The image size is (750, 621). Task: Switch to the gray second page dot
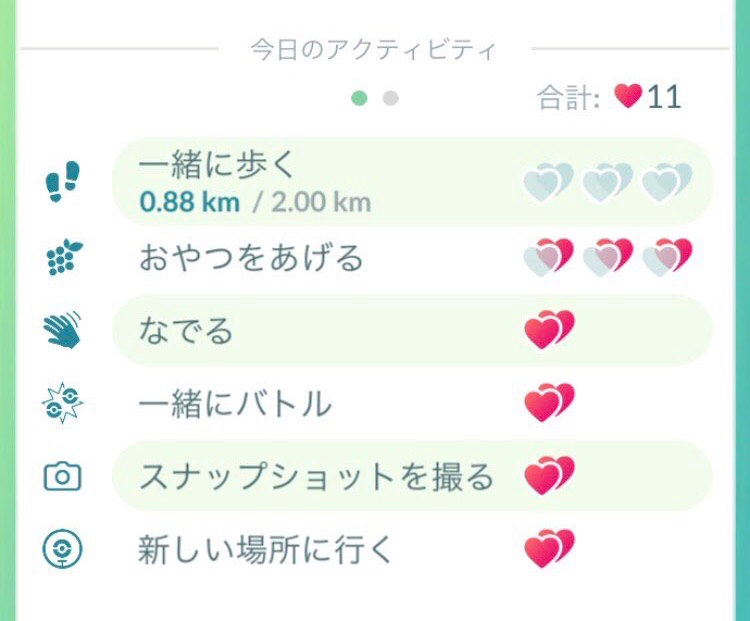pos(391,98)
